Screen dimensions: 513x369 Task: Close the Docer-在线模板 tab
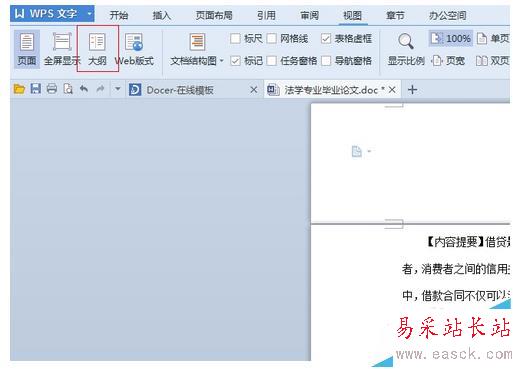coord(254,90)
